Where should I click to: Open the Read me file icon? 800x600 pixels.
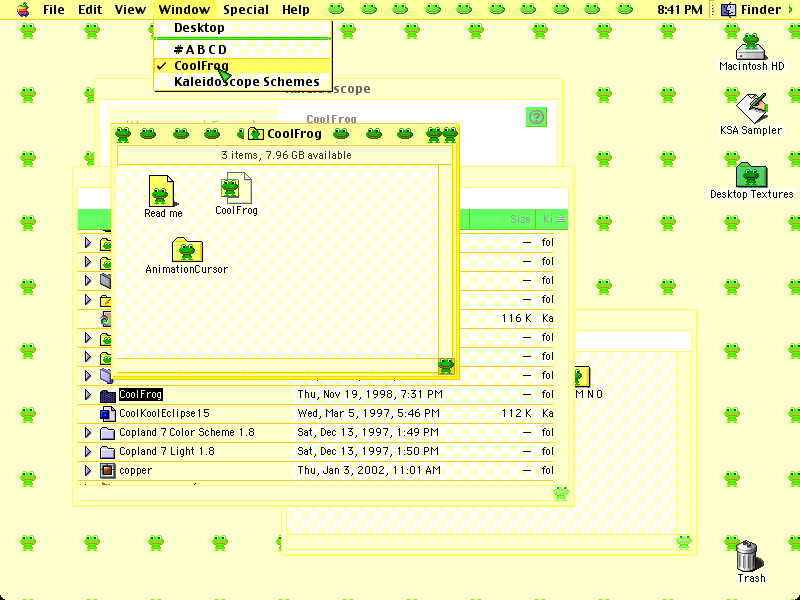(161, 191)
